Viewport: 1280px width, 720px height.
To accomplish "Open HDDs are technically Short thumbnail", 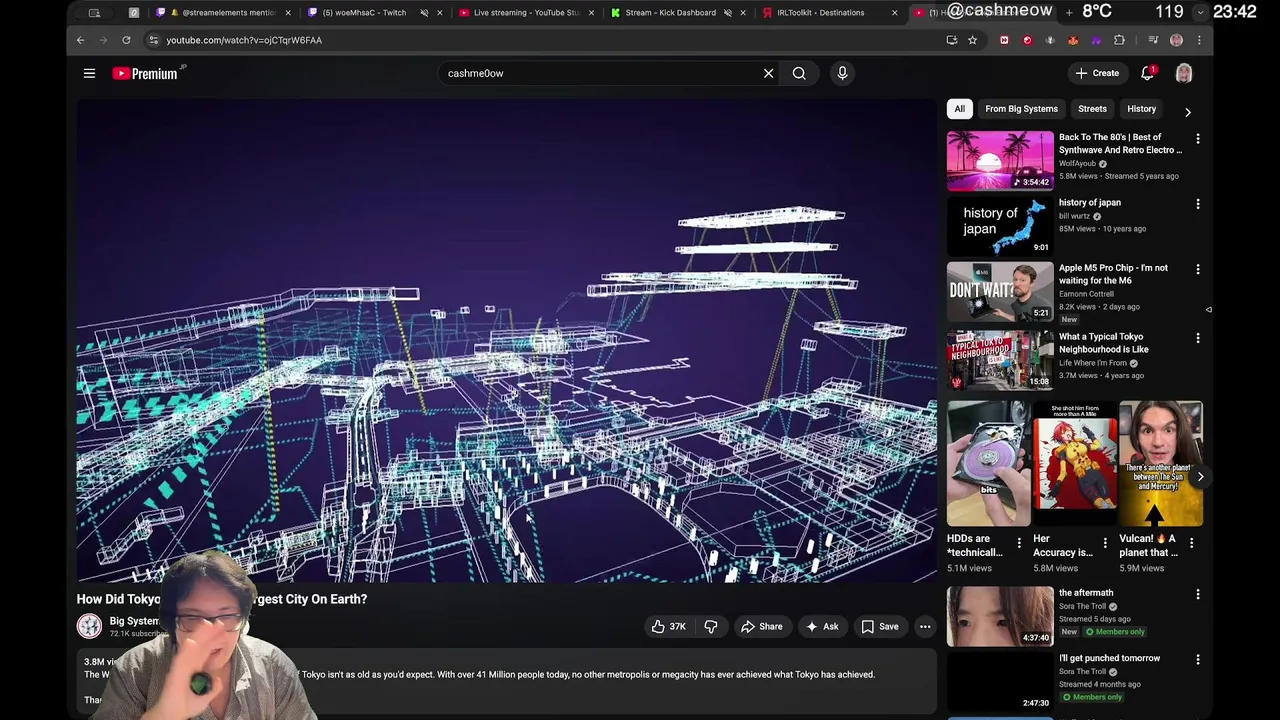I will tap(989, 464).
